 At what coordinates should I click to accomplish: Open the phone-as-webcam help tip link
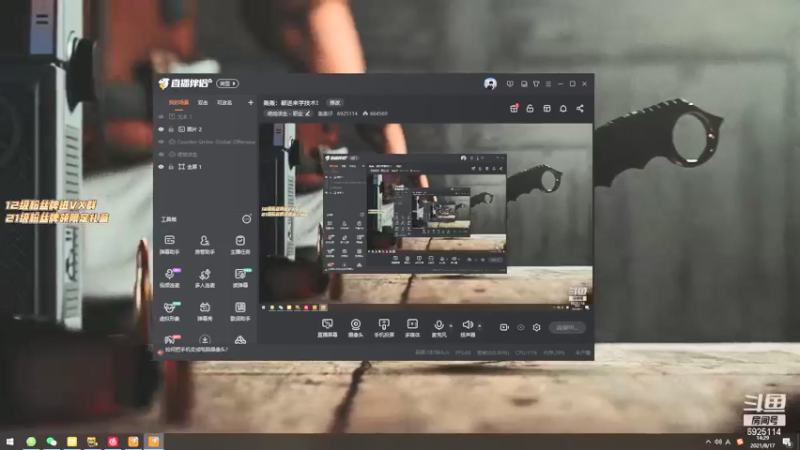[x=196, y=350]
